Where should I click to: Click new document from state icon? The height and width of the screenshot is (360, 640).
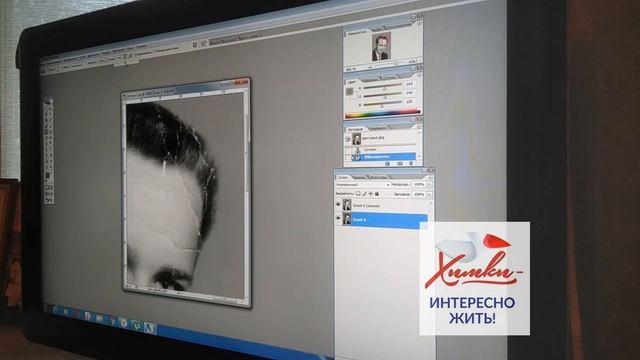pos(387,164)
